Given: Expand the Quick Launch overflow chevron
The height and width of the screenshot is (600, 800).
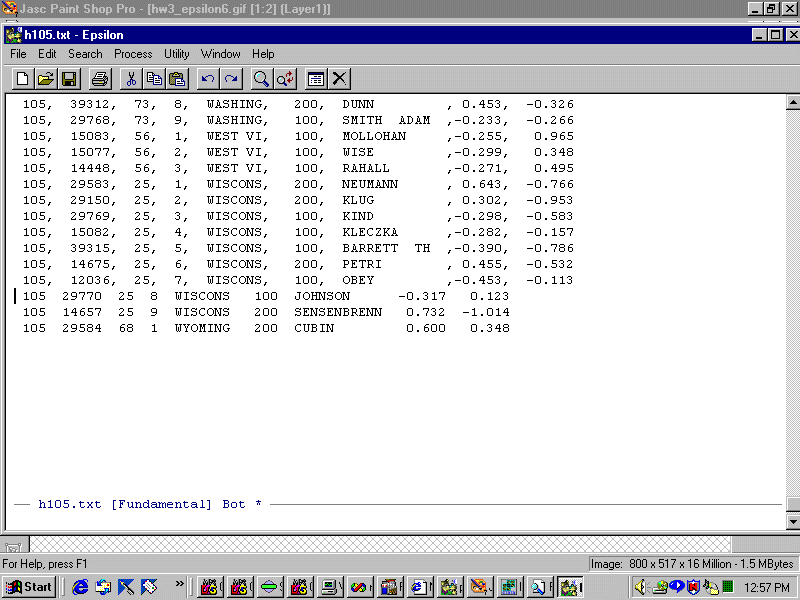Looking at the screenshot, I should (x=180, y=584).
